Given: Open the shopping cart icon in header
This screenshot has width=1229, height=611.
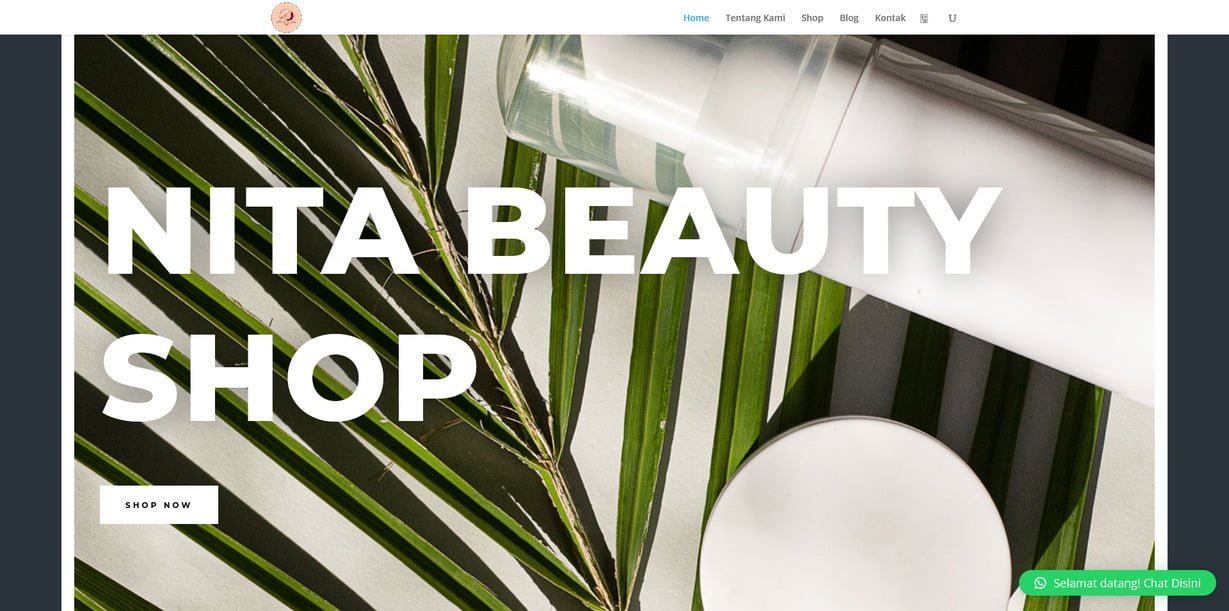Looking at the screenshot, I should tap(924, 18).
